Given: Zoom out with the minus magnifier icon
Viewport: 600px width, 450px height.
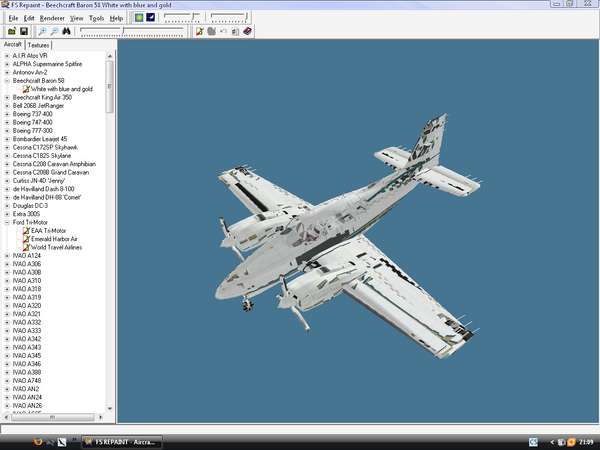Looking at the screenshot, I should tap(54, 31).
